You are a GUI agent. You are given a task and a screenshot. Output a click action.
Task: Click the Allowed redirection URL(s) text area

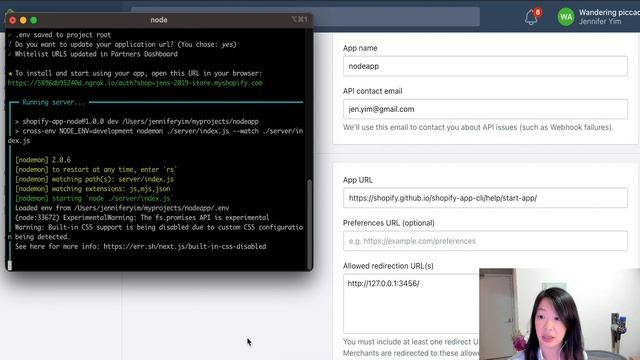(x=411, y=304)
